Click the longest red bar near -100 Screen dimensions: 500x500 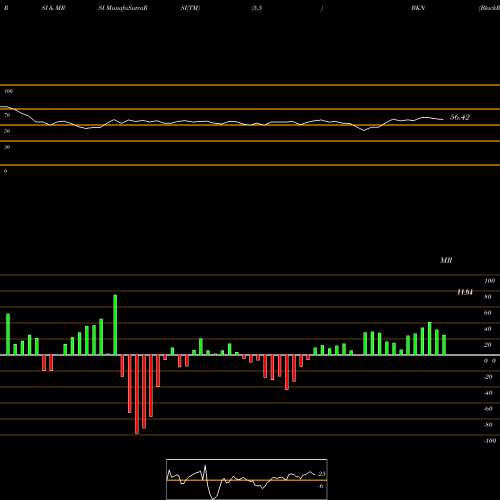point(137,394)
